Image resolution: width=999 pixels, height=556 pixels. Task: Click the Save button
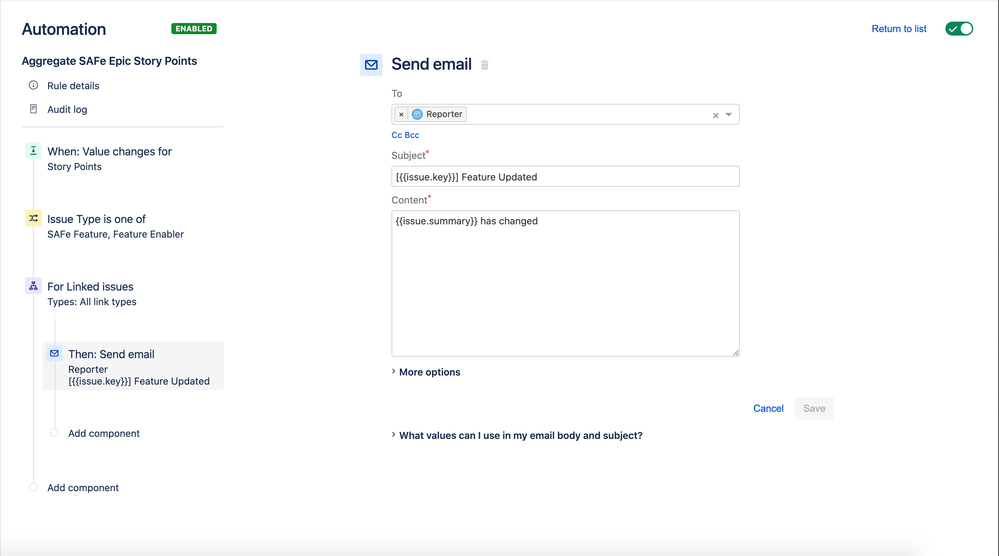(x=814, y=408)
